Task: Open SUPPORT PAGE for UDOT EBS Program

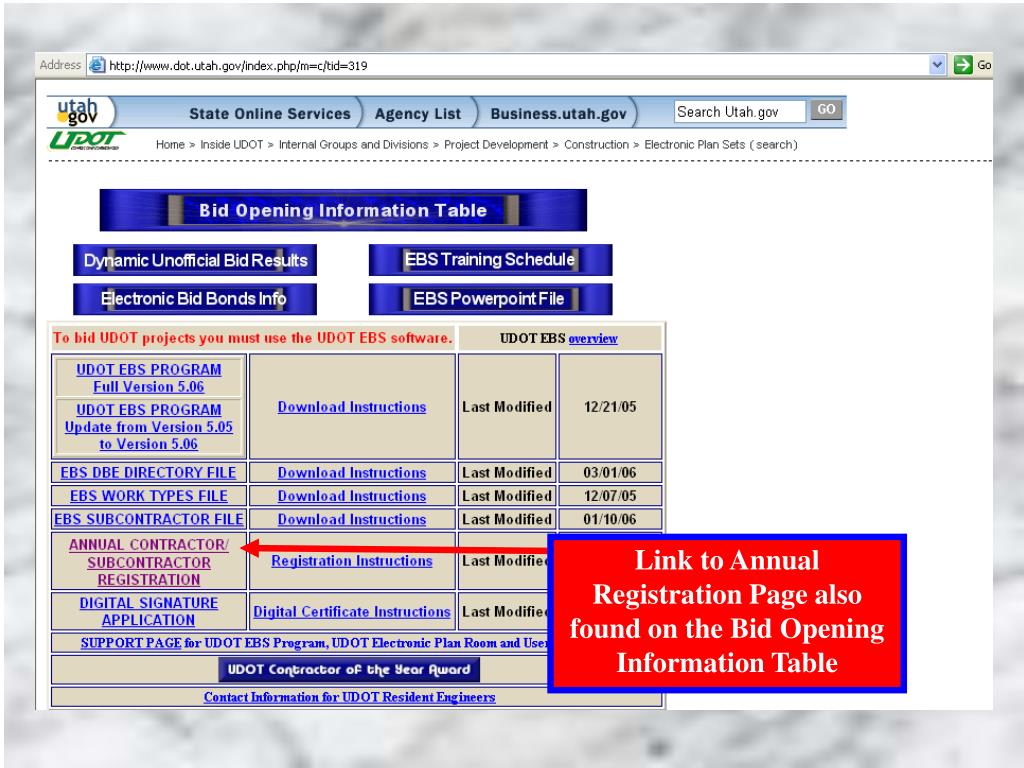Action: (x=131, y=643)
